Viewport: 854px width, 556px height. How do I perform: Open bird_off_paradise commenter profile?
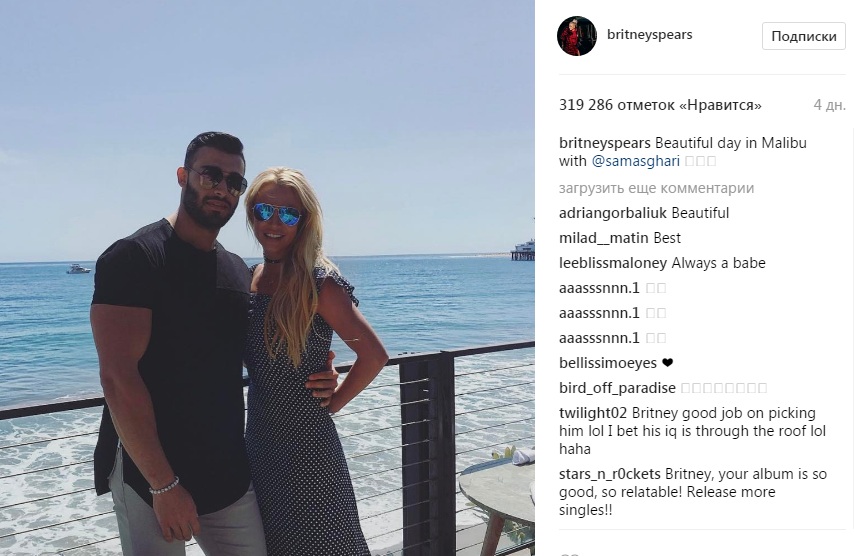tap(617, 388)
